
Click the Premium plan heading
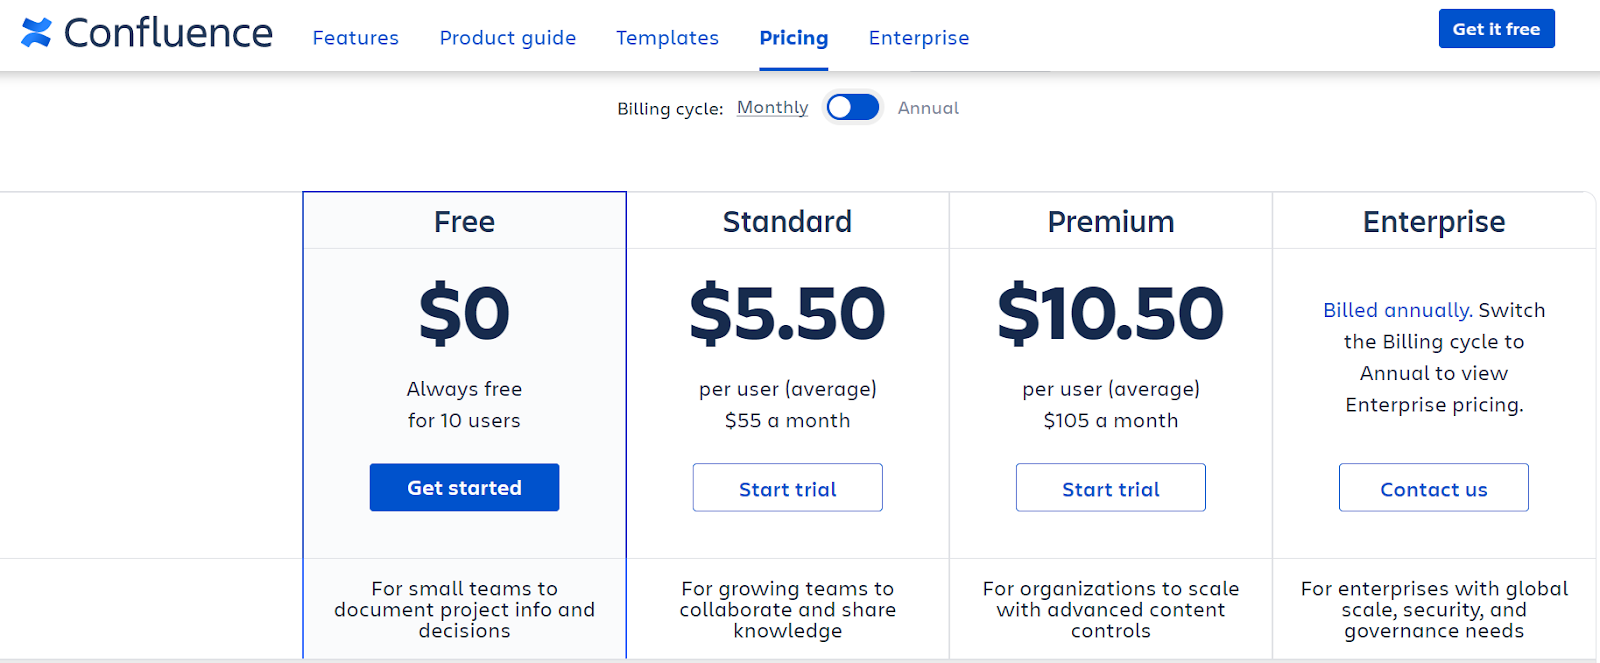tap(1110, 221)
